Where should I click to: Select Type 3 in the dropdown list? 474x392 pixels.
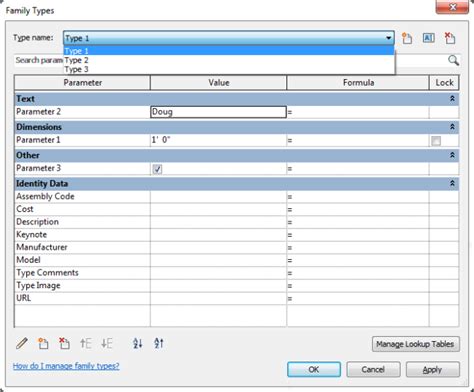229,69
